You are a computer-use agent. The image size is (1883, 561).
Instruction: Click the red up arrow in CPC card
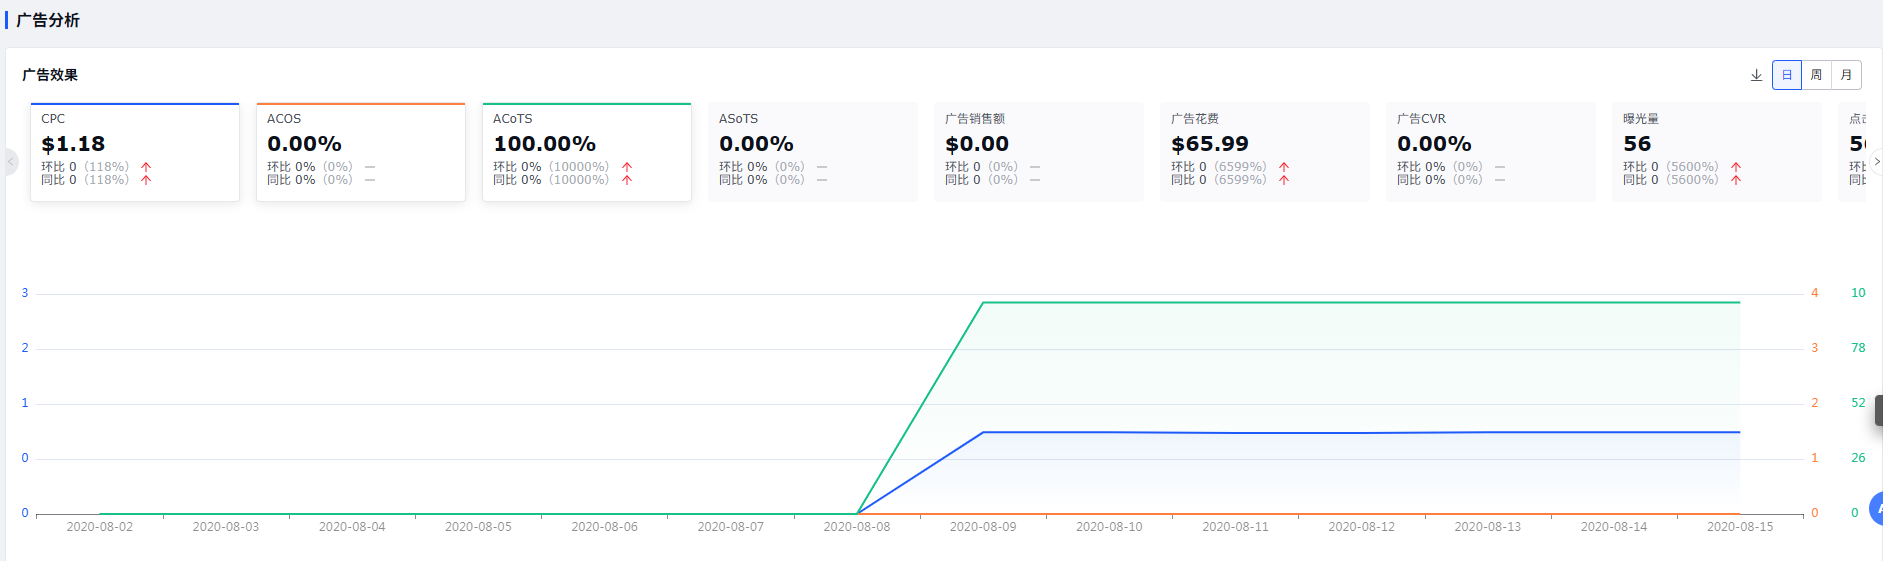146,167
